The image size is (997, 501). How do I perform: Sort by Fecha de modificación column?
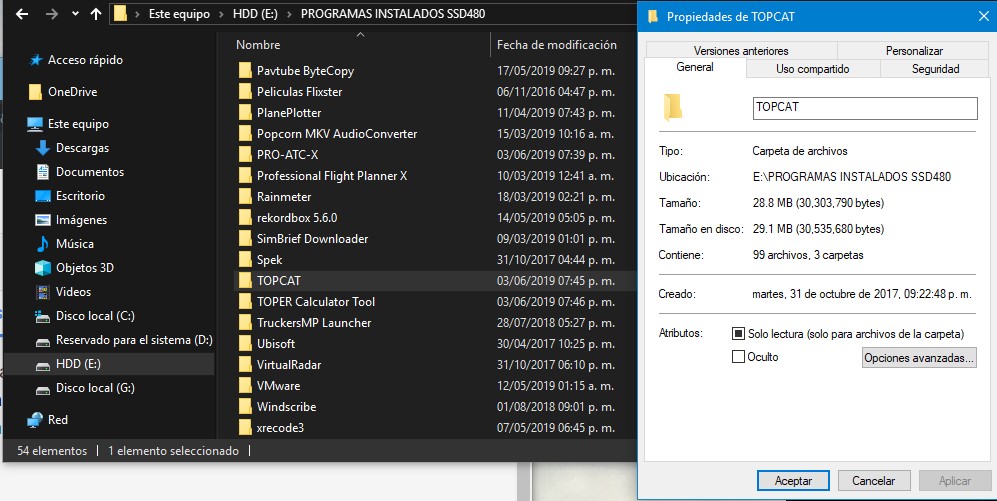coord(556,45)
